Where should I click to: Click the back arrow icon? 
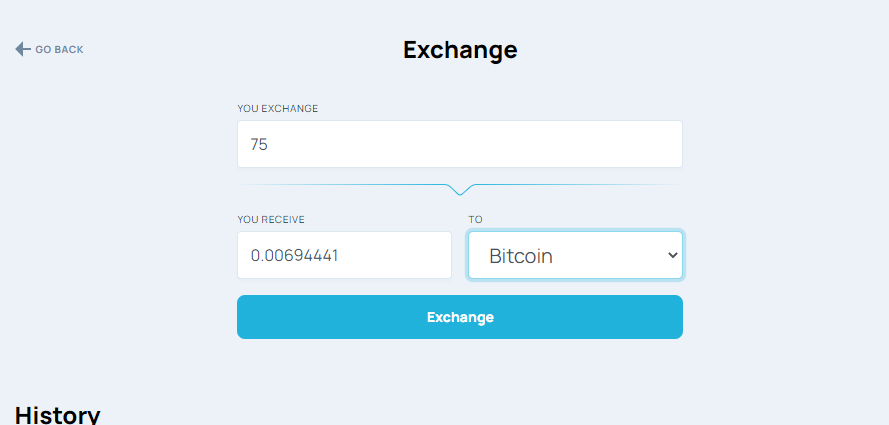[23, 49]
